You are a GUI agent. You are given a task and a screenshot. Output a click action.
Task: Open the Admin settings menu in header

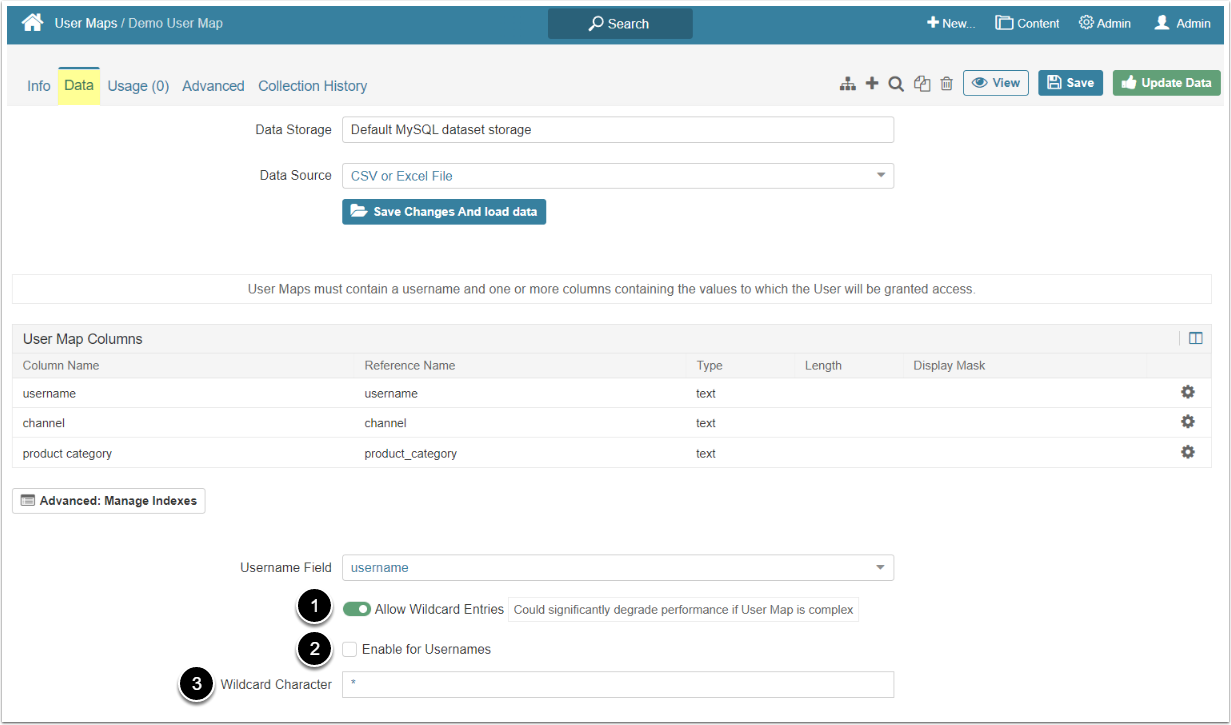pyautogui.click(x=1105, y=23)
